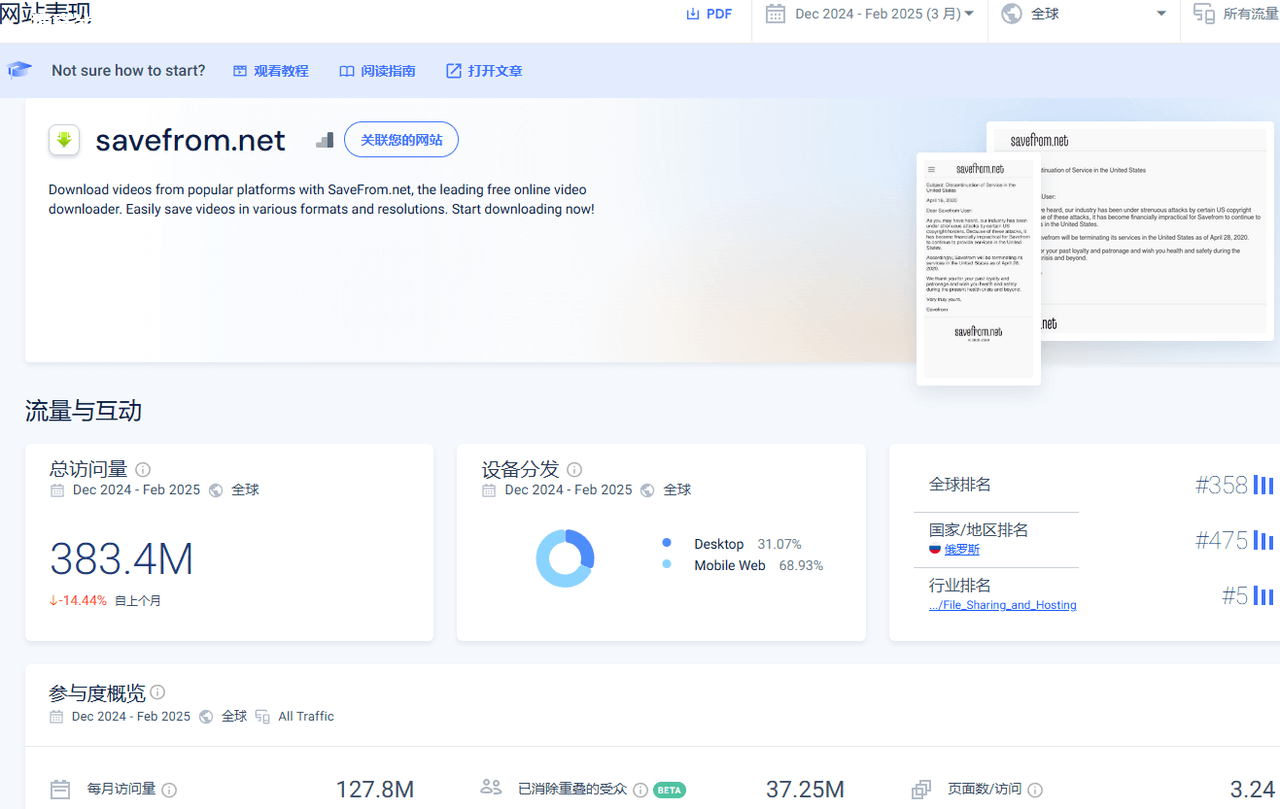
Task: Click the info icon next to 页面数/访问
Action: click(1036, 790)
